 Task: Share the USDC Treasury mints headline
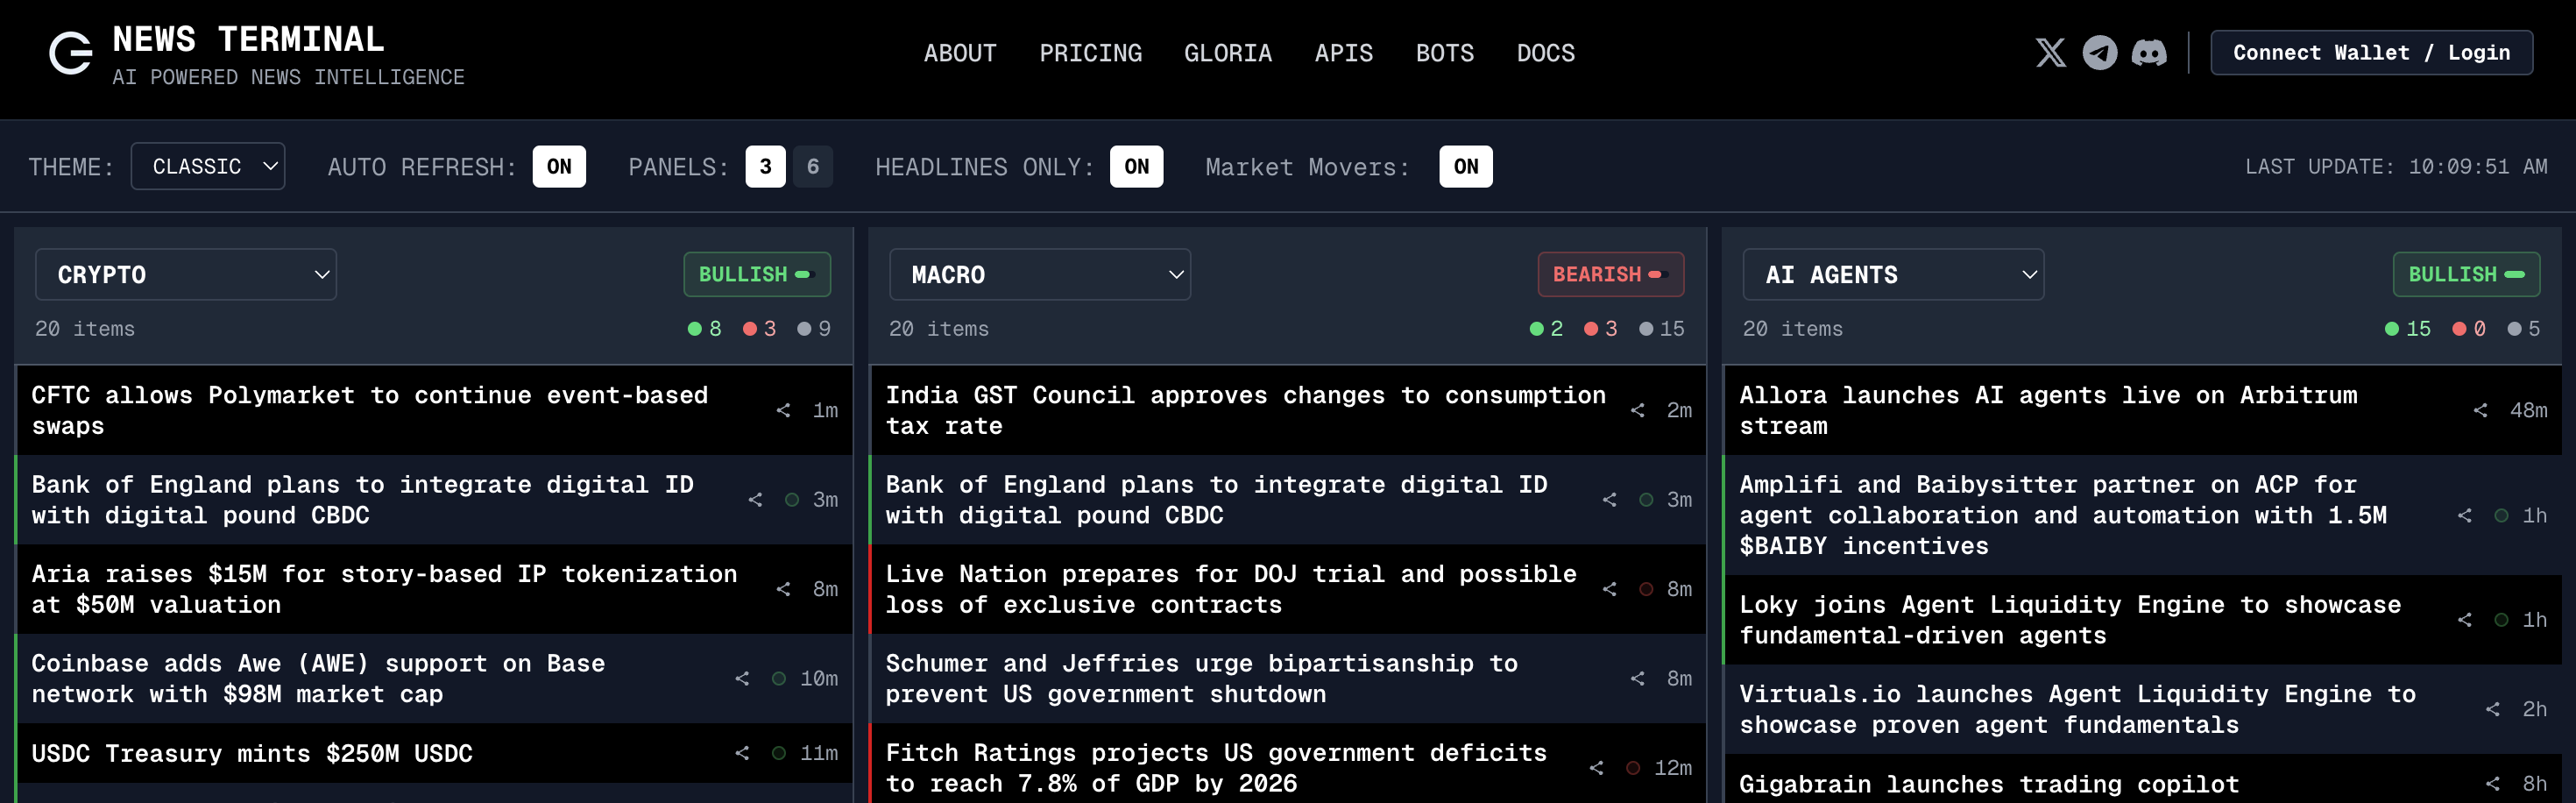click(x=742, y=753)
